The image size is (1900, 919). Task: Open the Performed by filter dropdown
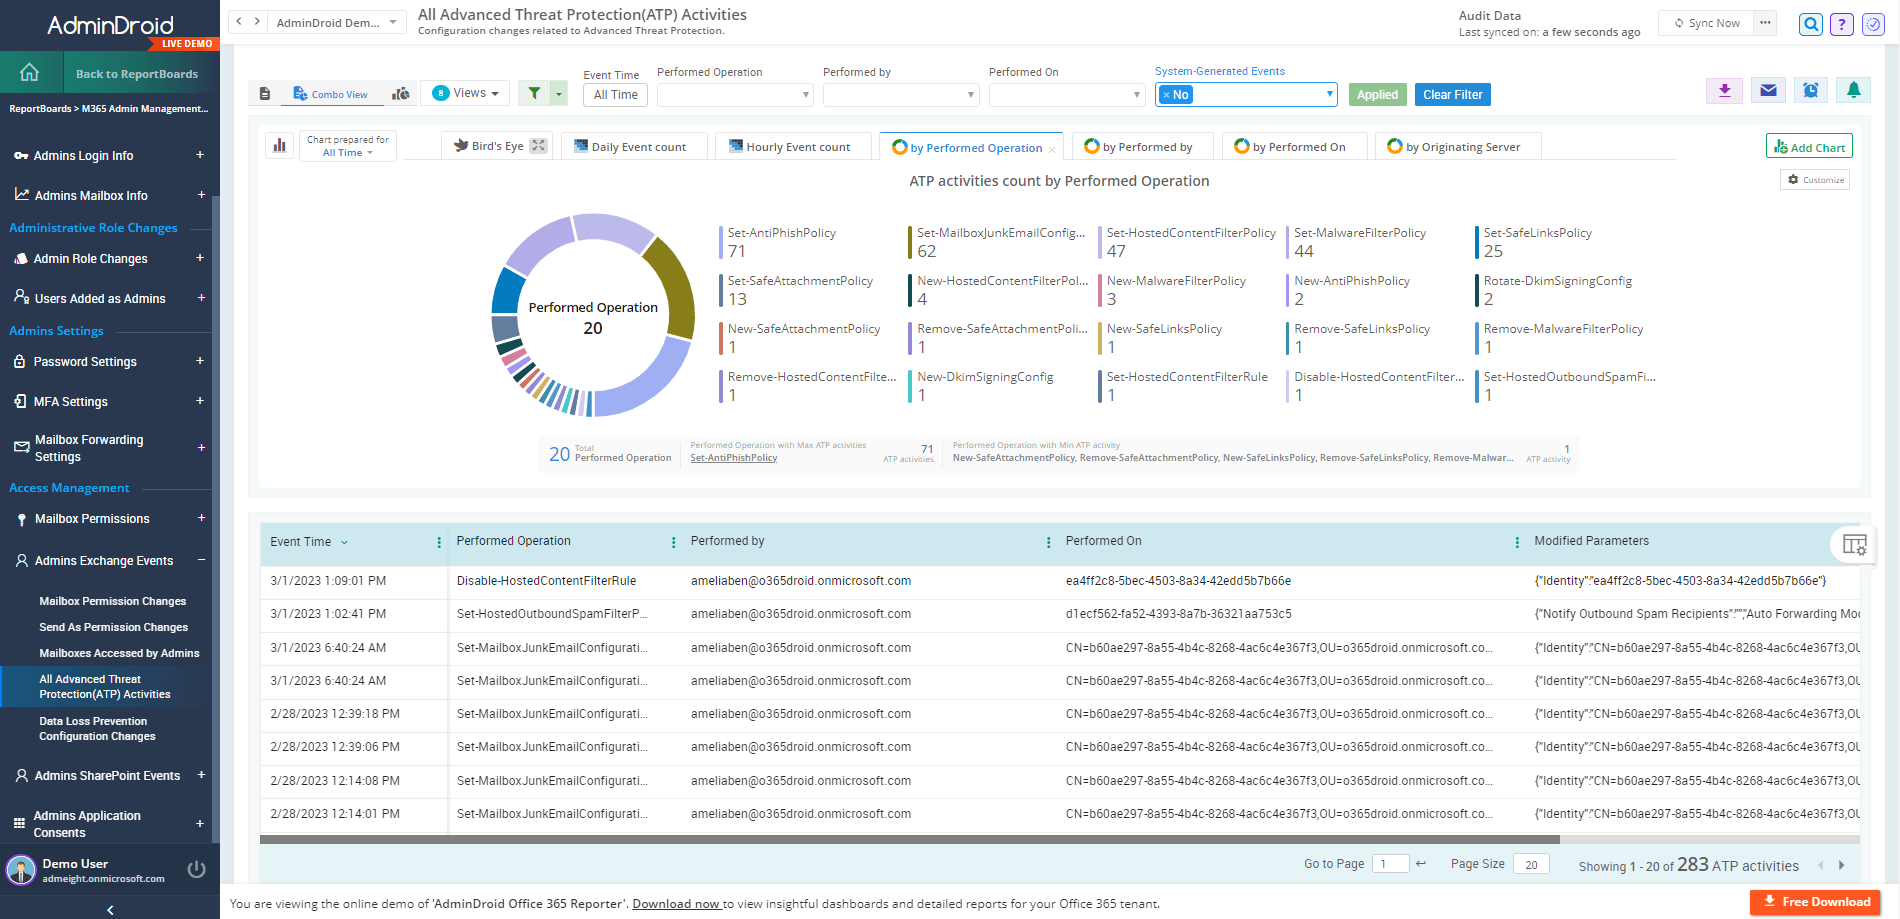901,95
